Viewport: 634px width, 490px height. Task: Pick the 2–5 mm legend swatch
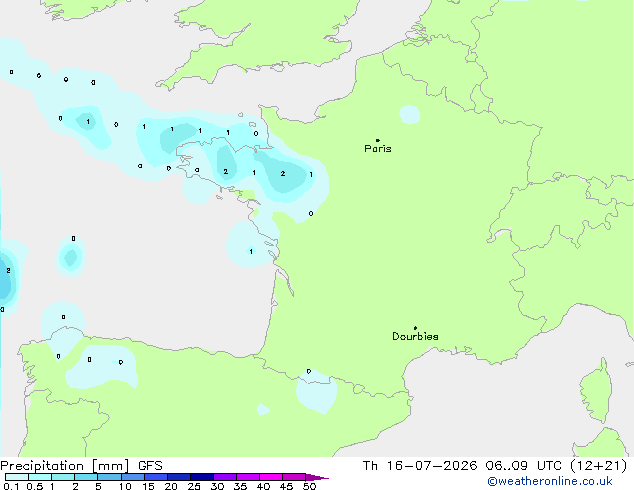coord(86,477)
